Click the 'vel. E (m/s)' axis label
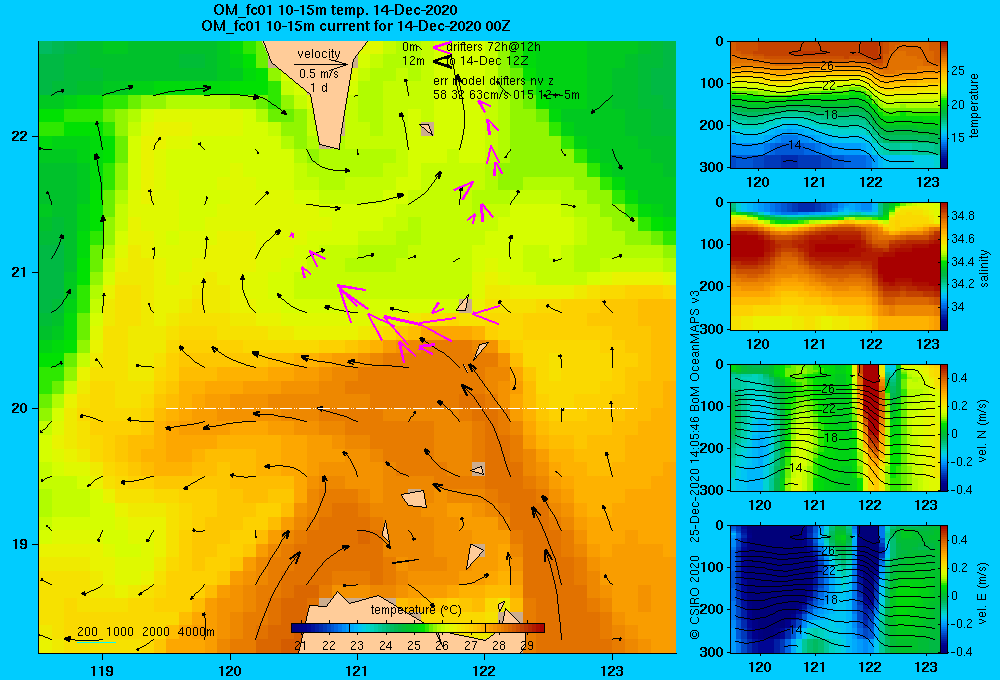 [982, 592]
